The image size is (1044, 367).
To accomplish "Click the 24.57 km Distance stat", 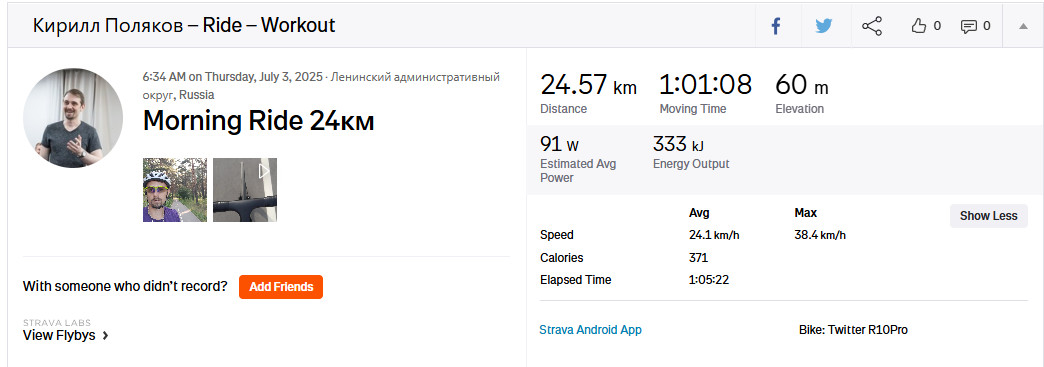I will tap(589, 93).
